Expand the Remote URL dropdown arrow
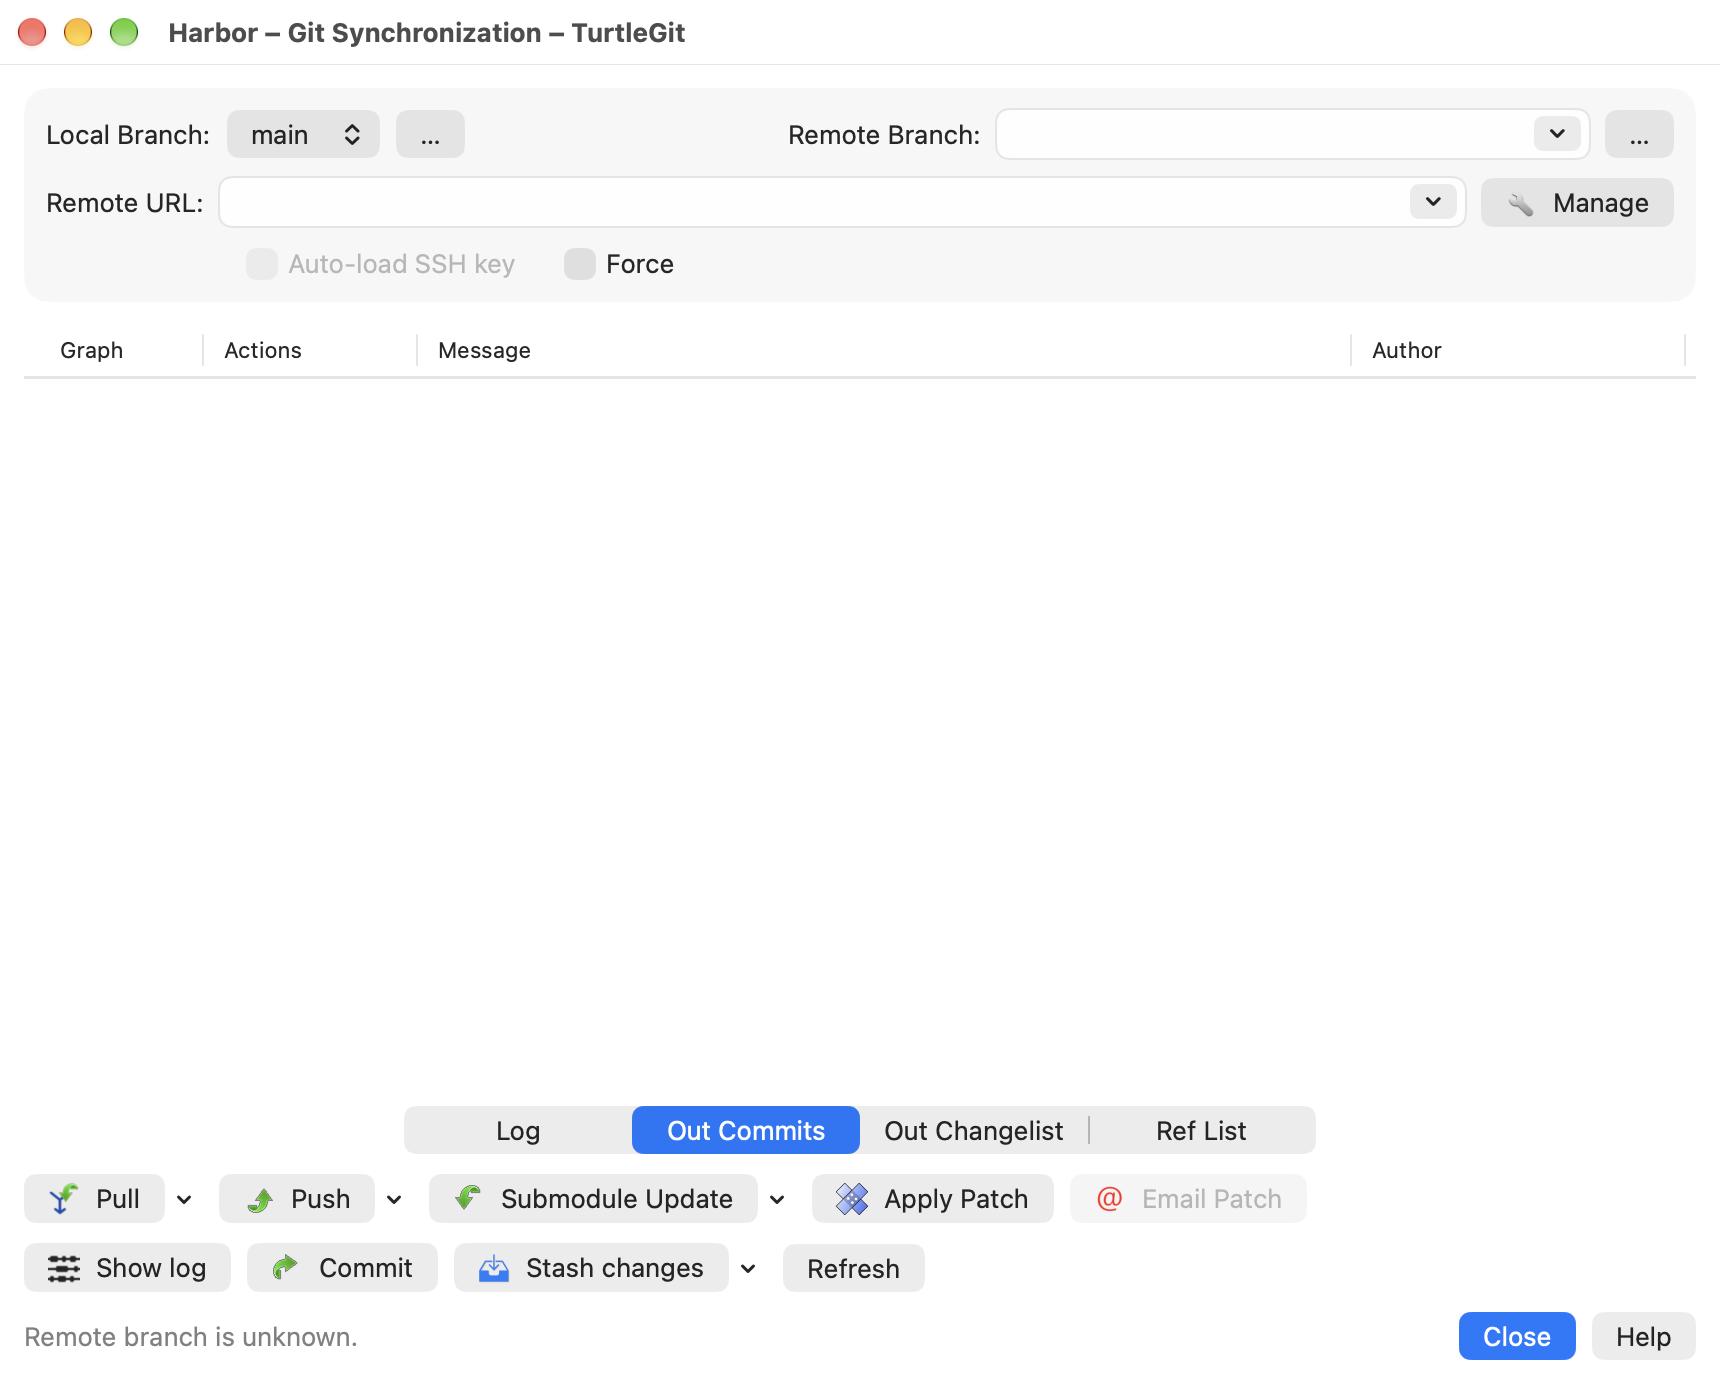The width and height of the screenshot is (1720, 1384). pos(1433,202)
